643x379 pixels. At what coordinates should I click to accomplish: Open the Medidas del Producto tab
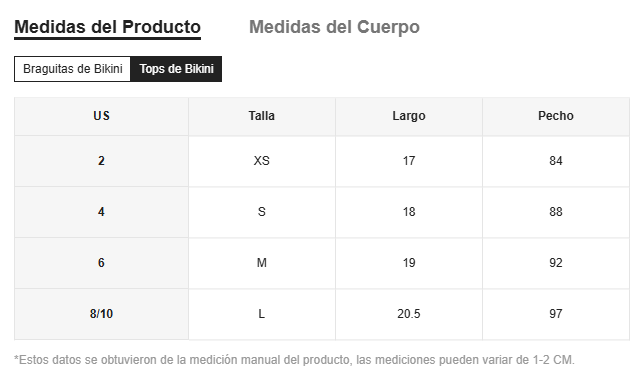(107, 27)
